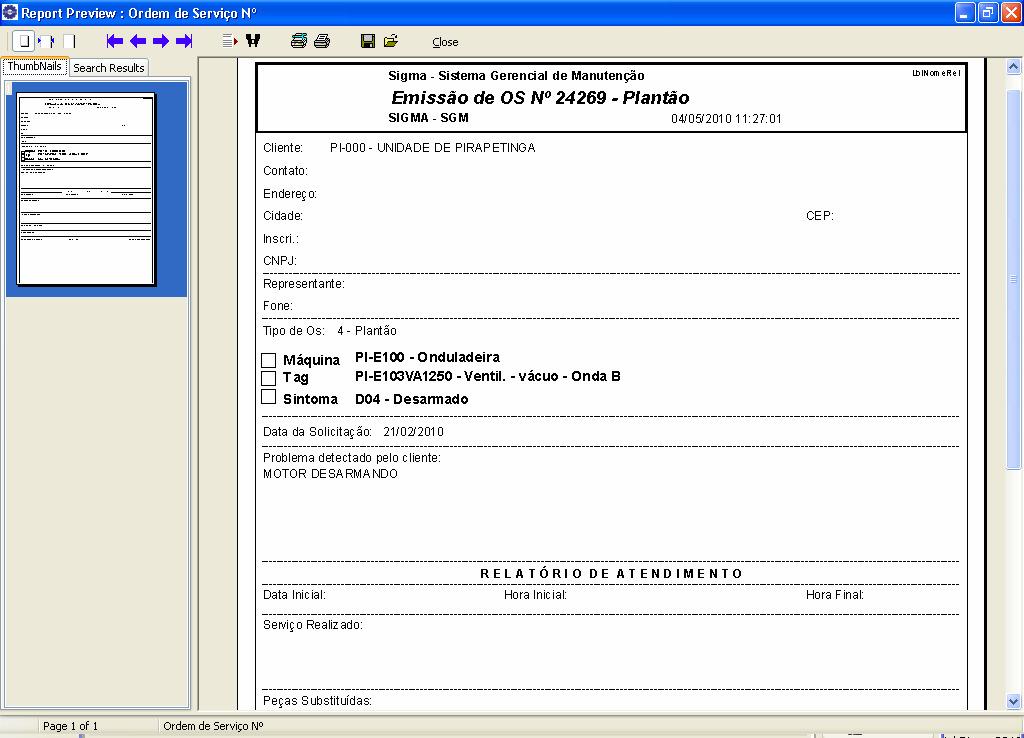Tick the Sintoma checkbox
1024x738 pixels.
click(268, 396)
